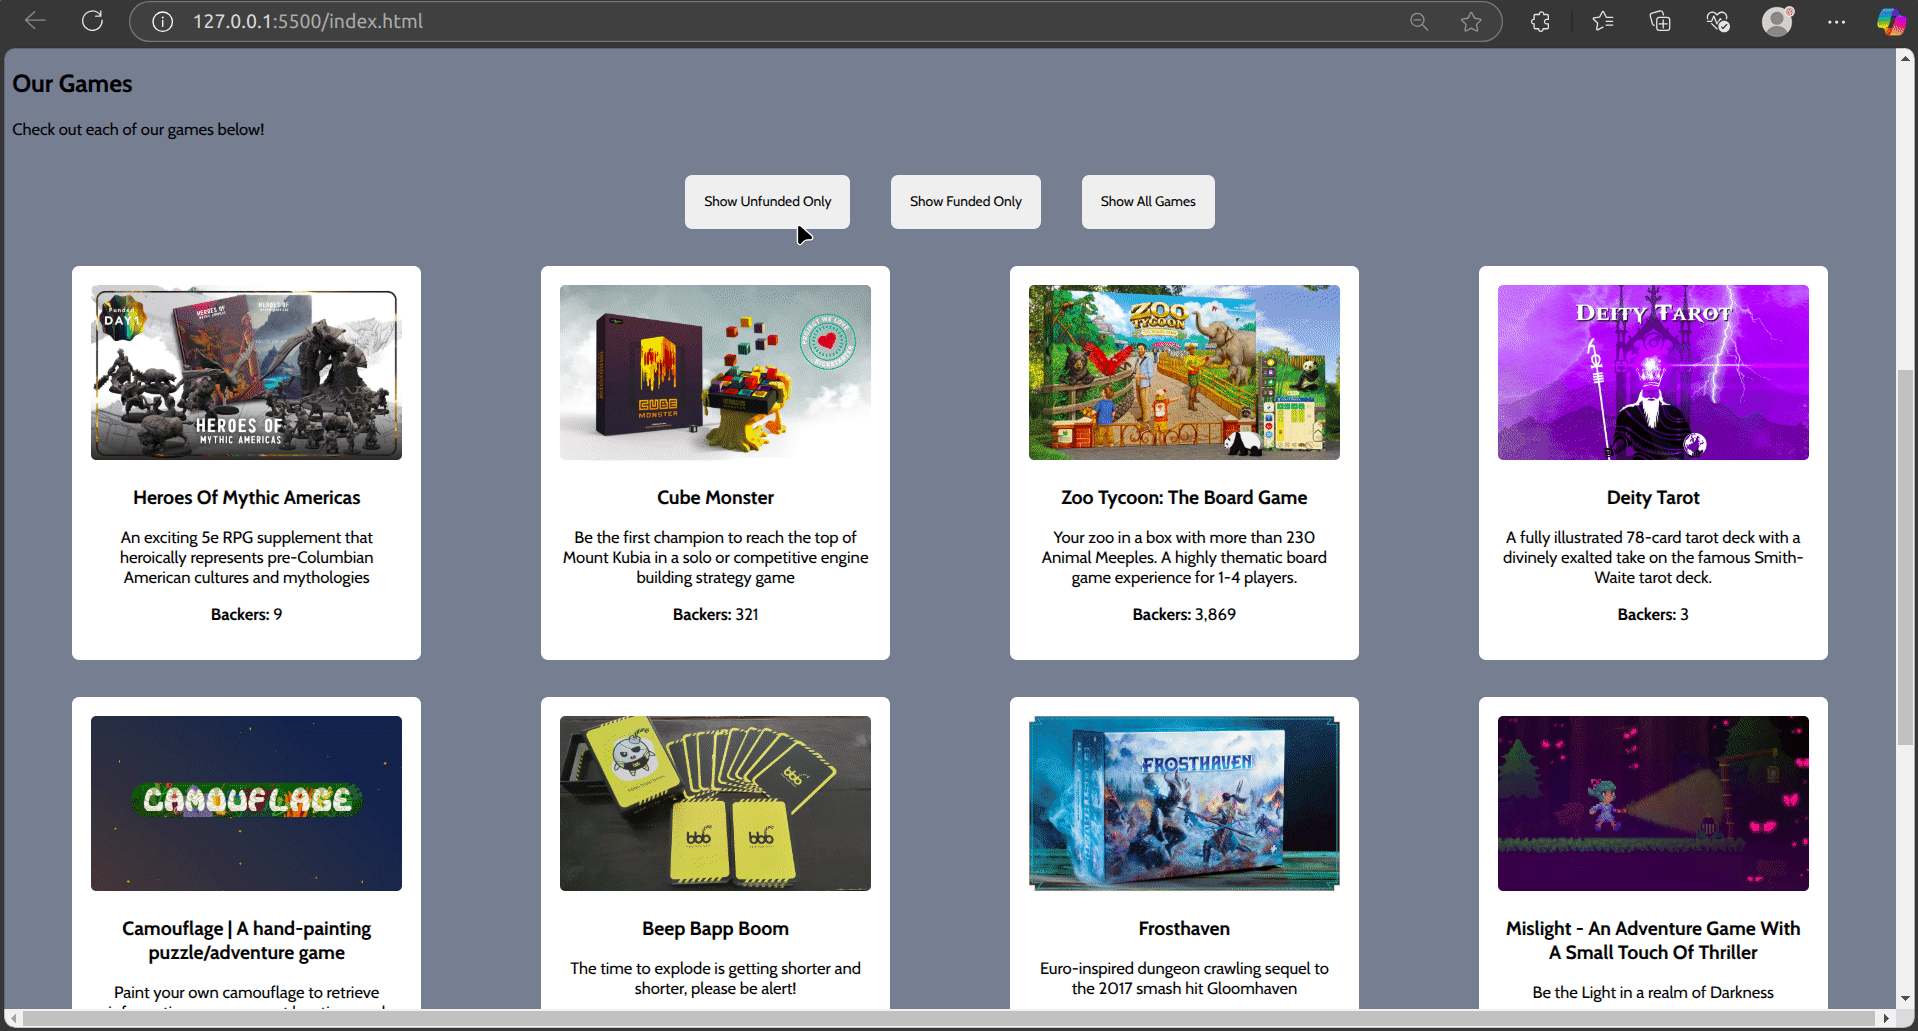The width and height of the screenshot is (1918, 1031).
Task: Click the 'Cube Monster' title
Action: coord(715,498)
